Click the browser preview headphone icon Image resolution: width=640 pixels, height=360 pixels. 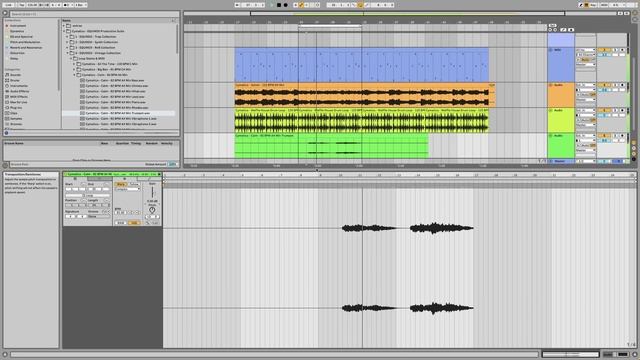pyautogui.click(x=6, y=133)
